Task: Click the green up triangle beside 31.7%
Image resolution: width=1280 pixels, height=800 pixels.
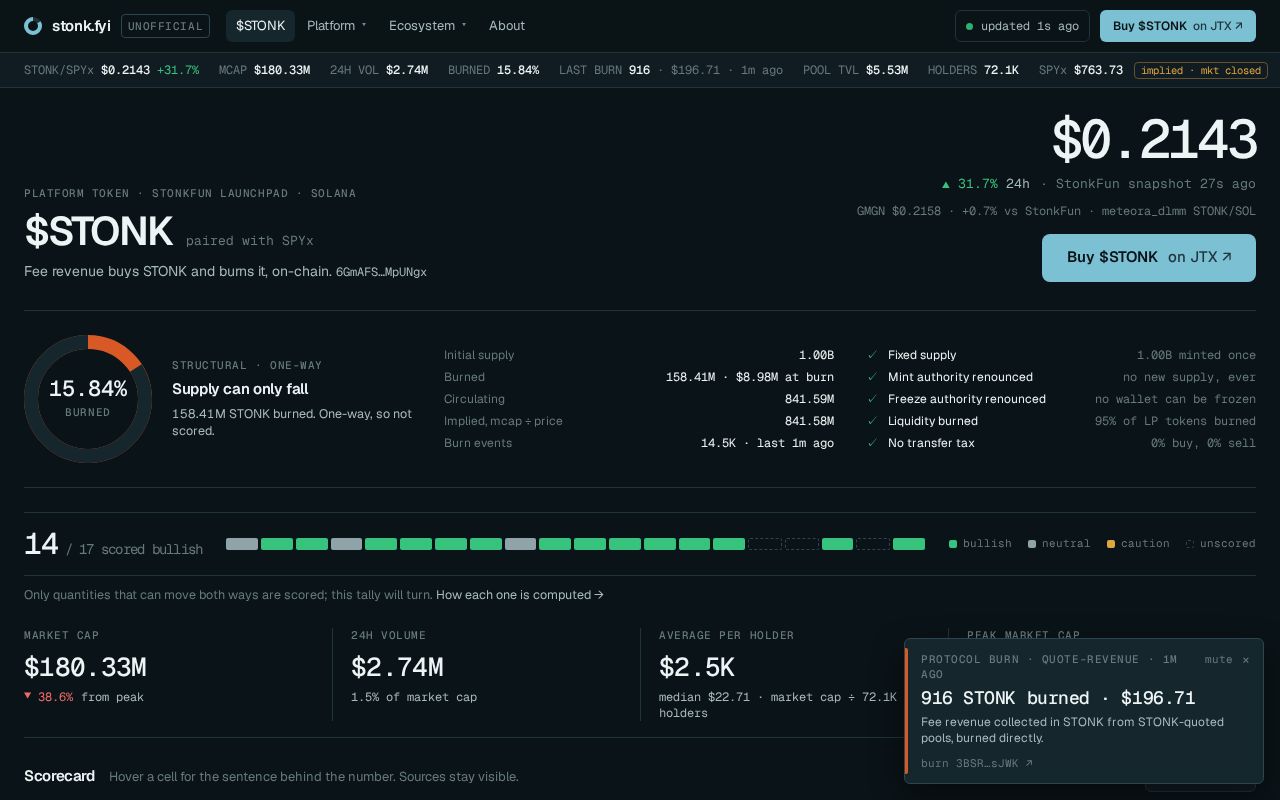Action: pyautogui.click(x=946, y=184)
